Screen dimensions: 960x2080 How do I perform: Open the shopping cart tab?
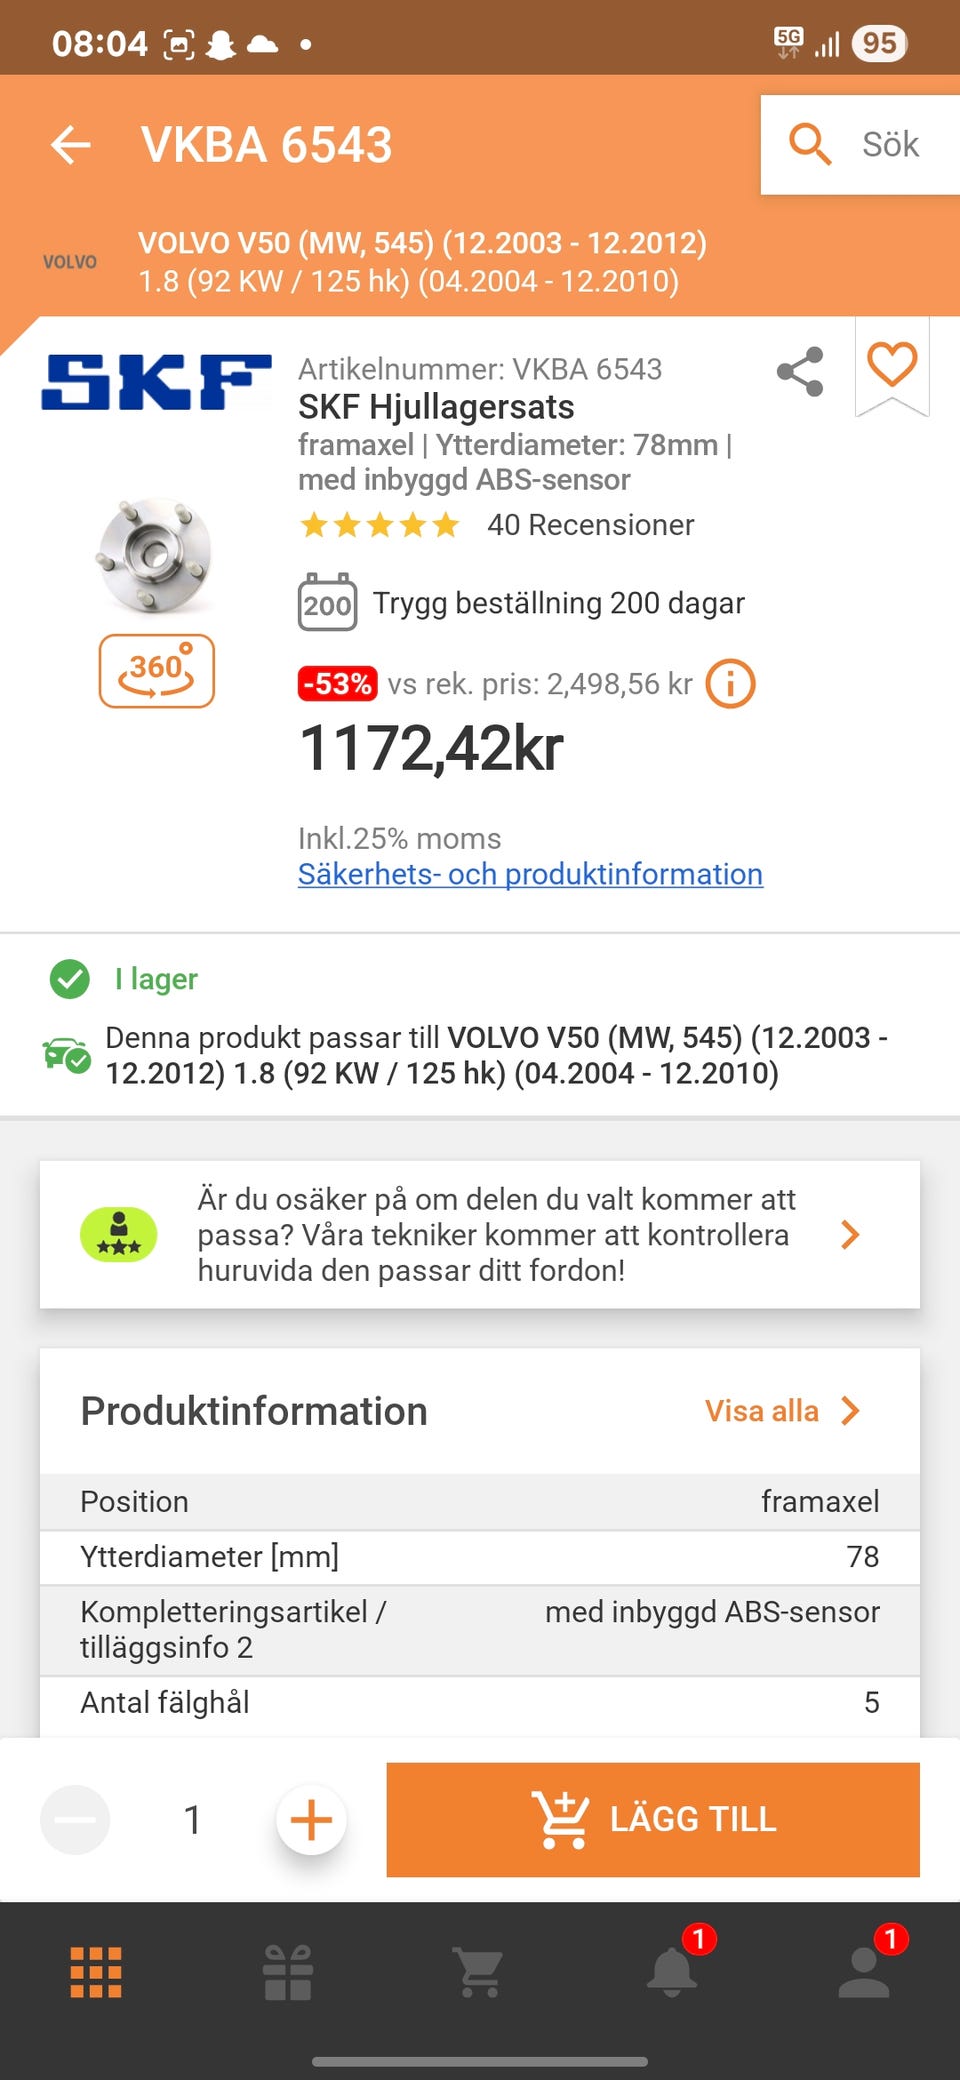[480, 1972]
